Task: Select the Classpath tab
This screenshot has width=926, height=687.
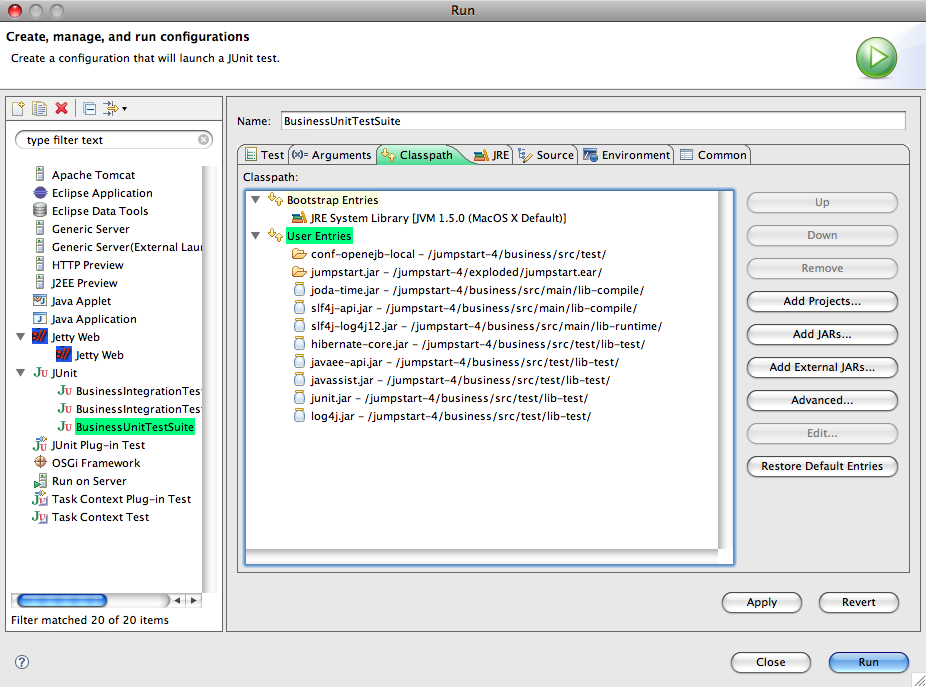Action: (418, 155)
